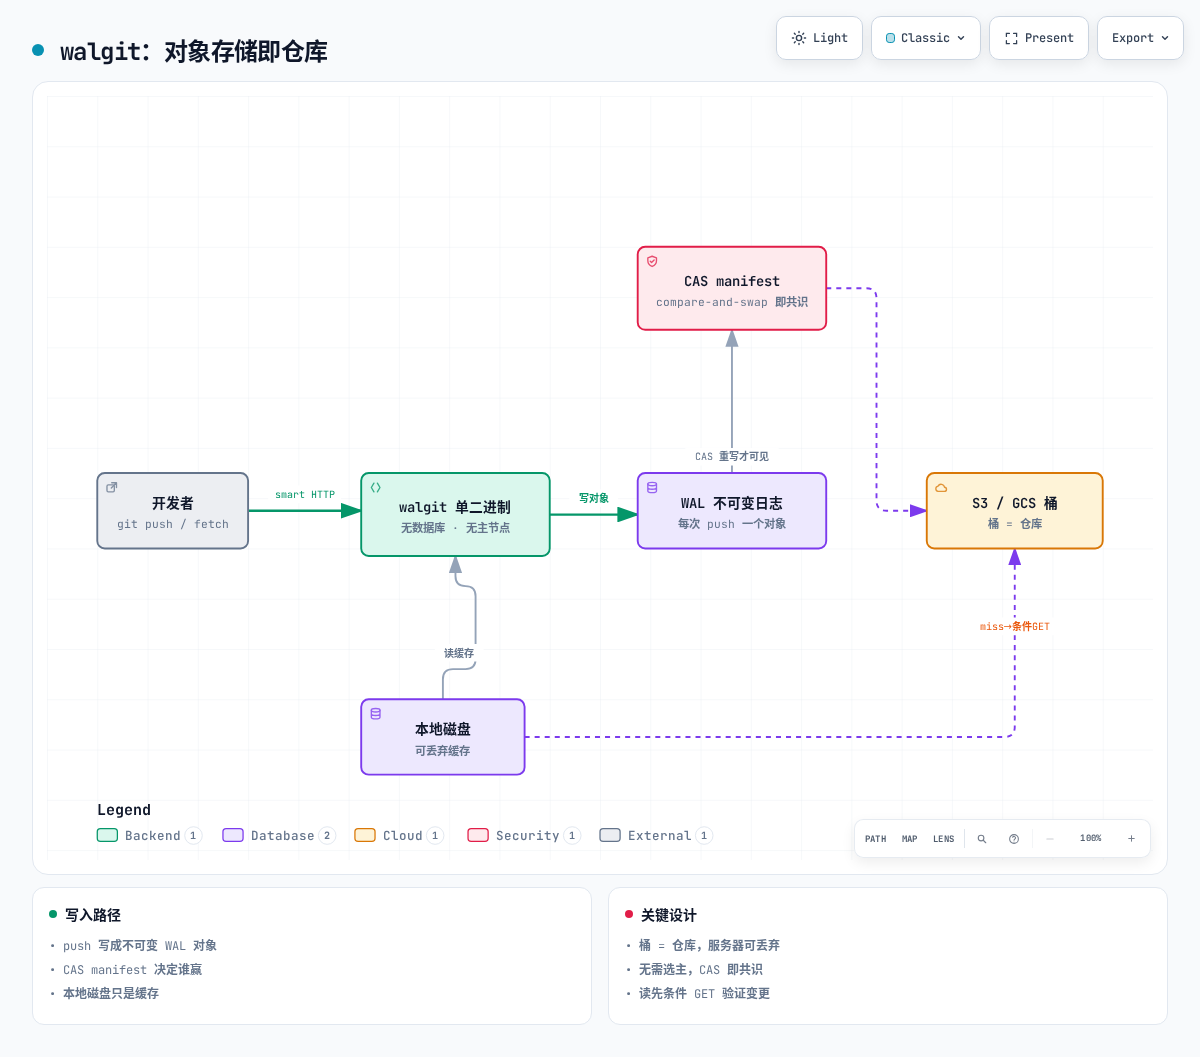Screen dimensions: 1200x1057
Task: Click the bullet CAS manifest 决定谁赢
Action: tap(132, 970)
